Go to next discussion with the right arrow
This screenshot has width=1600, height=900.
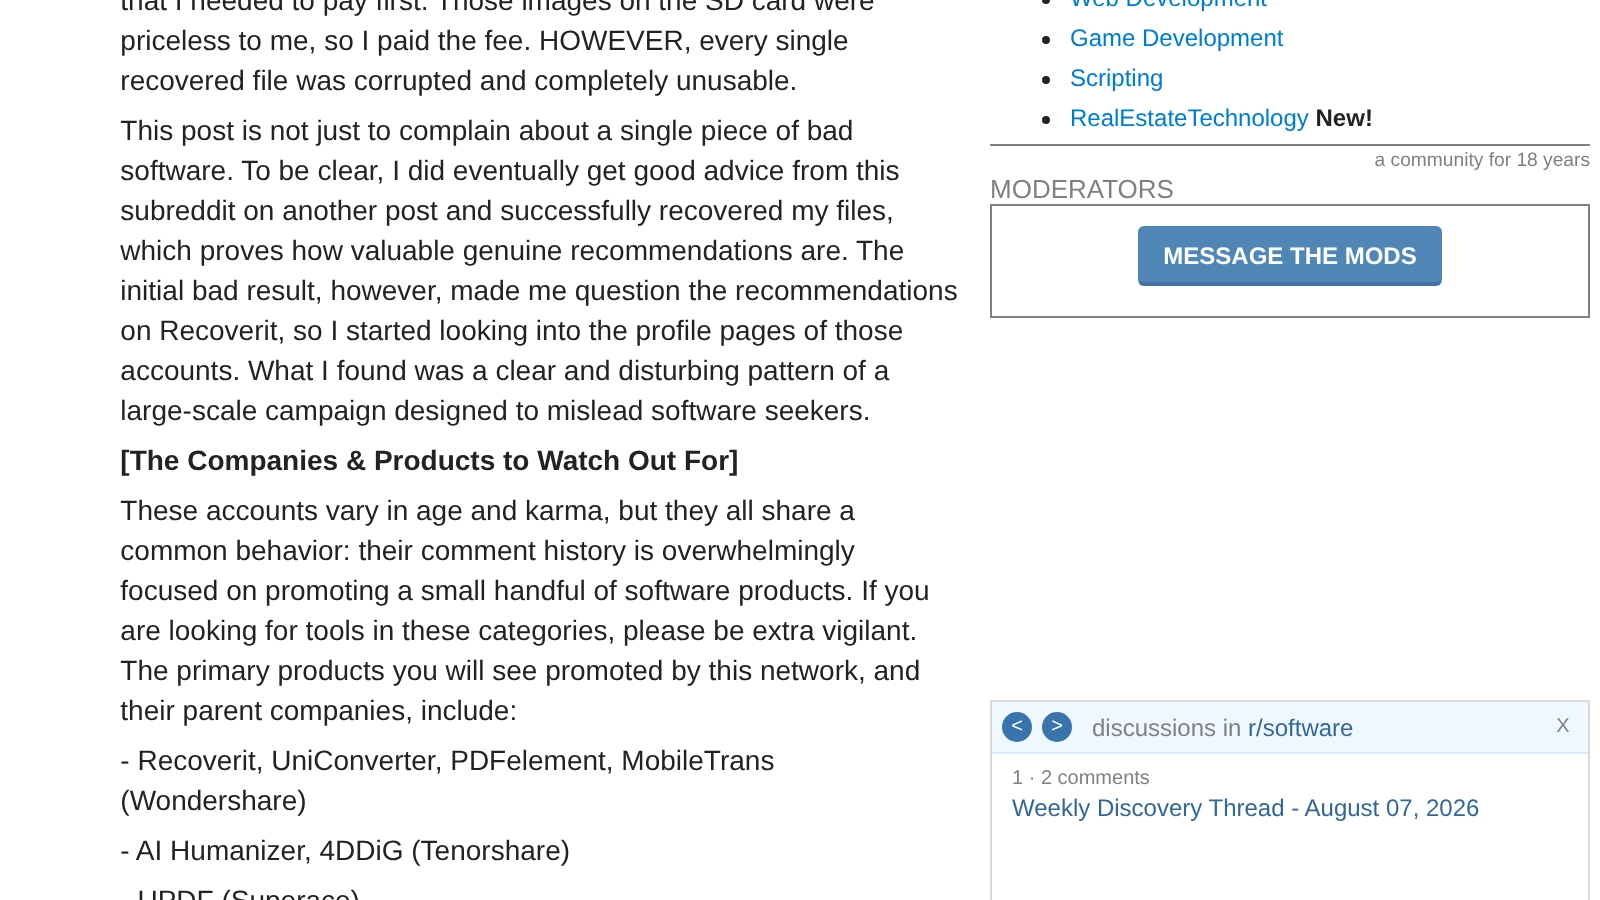click(1057, 727)
